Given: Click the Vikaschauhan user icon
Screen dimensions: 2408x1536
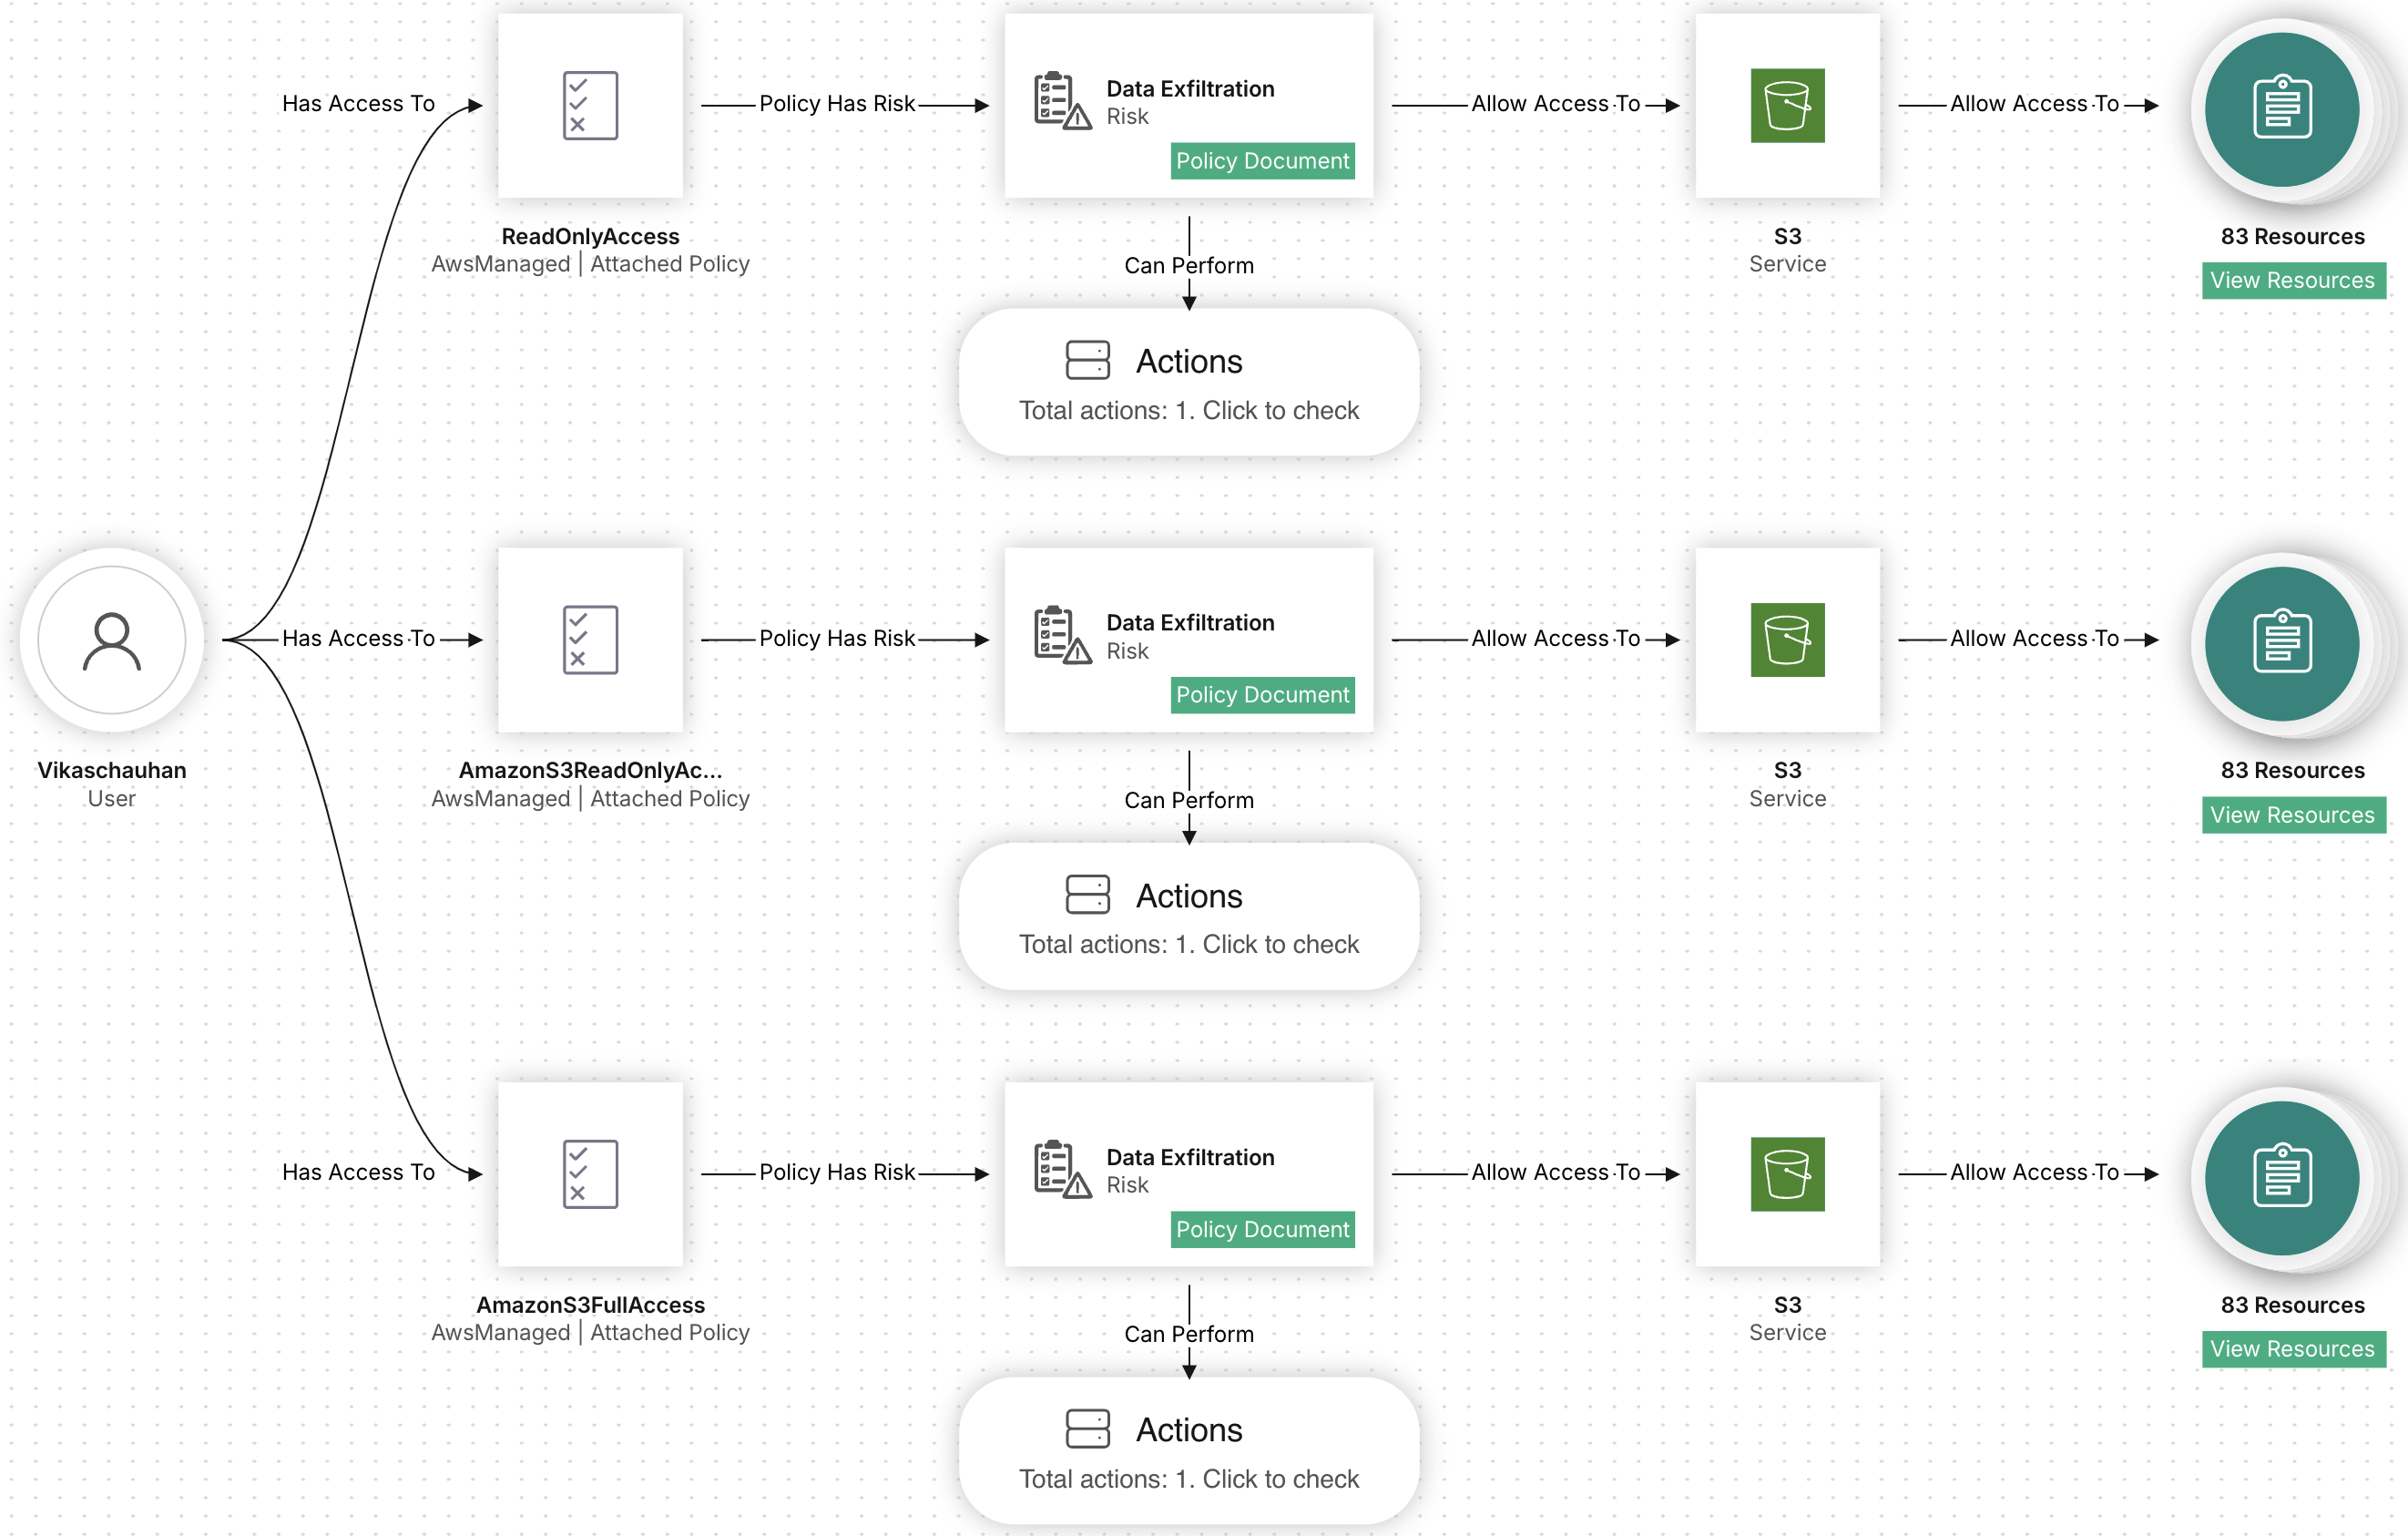Looking at the screenshot, I should [x=111, y=640].
